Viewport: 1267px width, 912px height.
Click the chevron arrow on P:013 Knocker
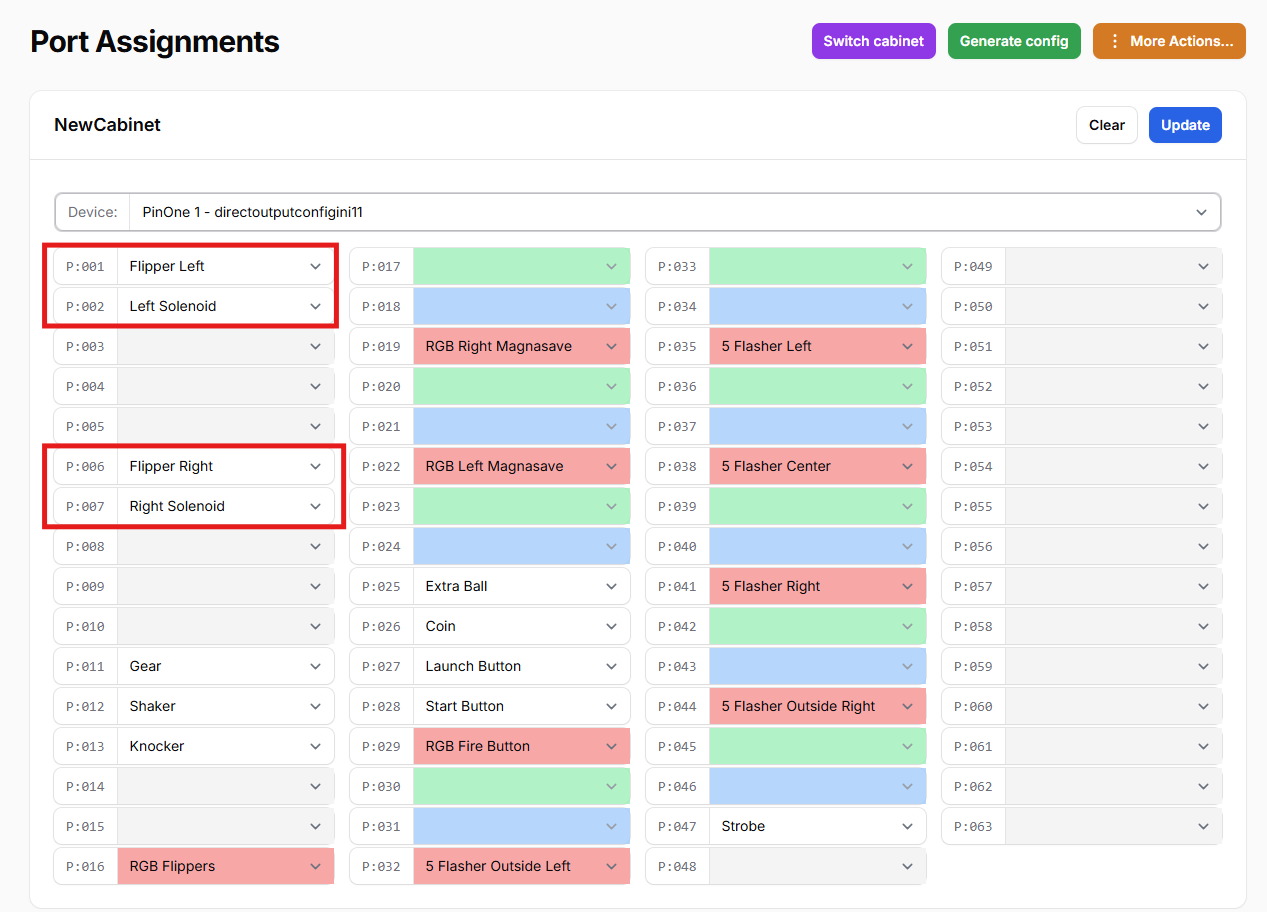click(316, 746)
